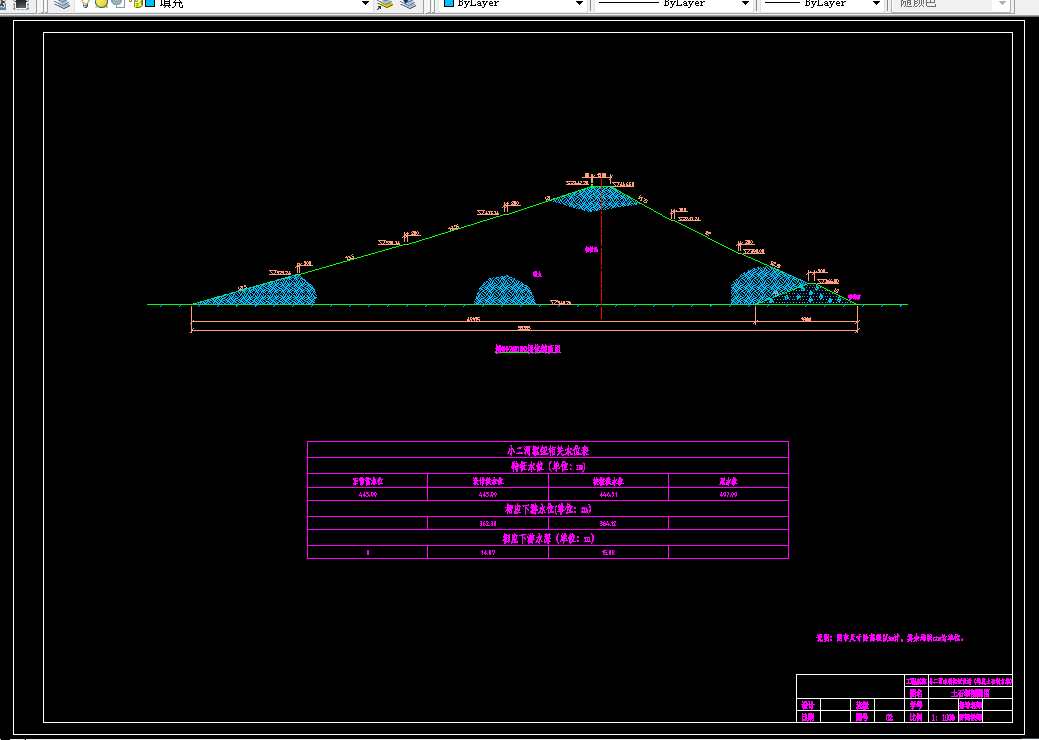Image resolution: width=1039 pixels, height=740 pixels.
Task: Toggle the layer freeze sun icon
Action: [x=101, y=3]
